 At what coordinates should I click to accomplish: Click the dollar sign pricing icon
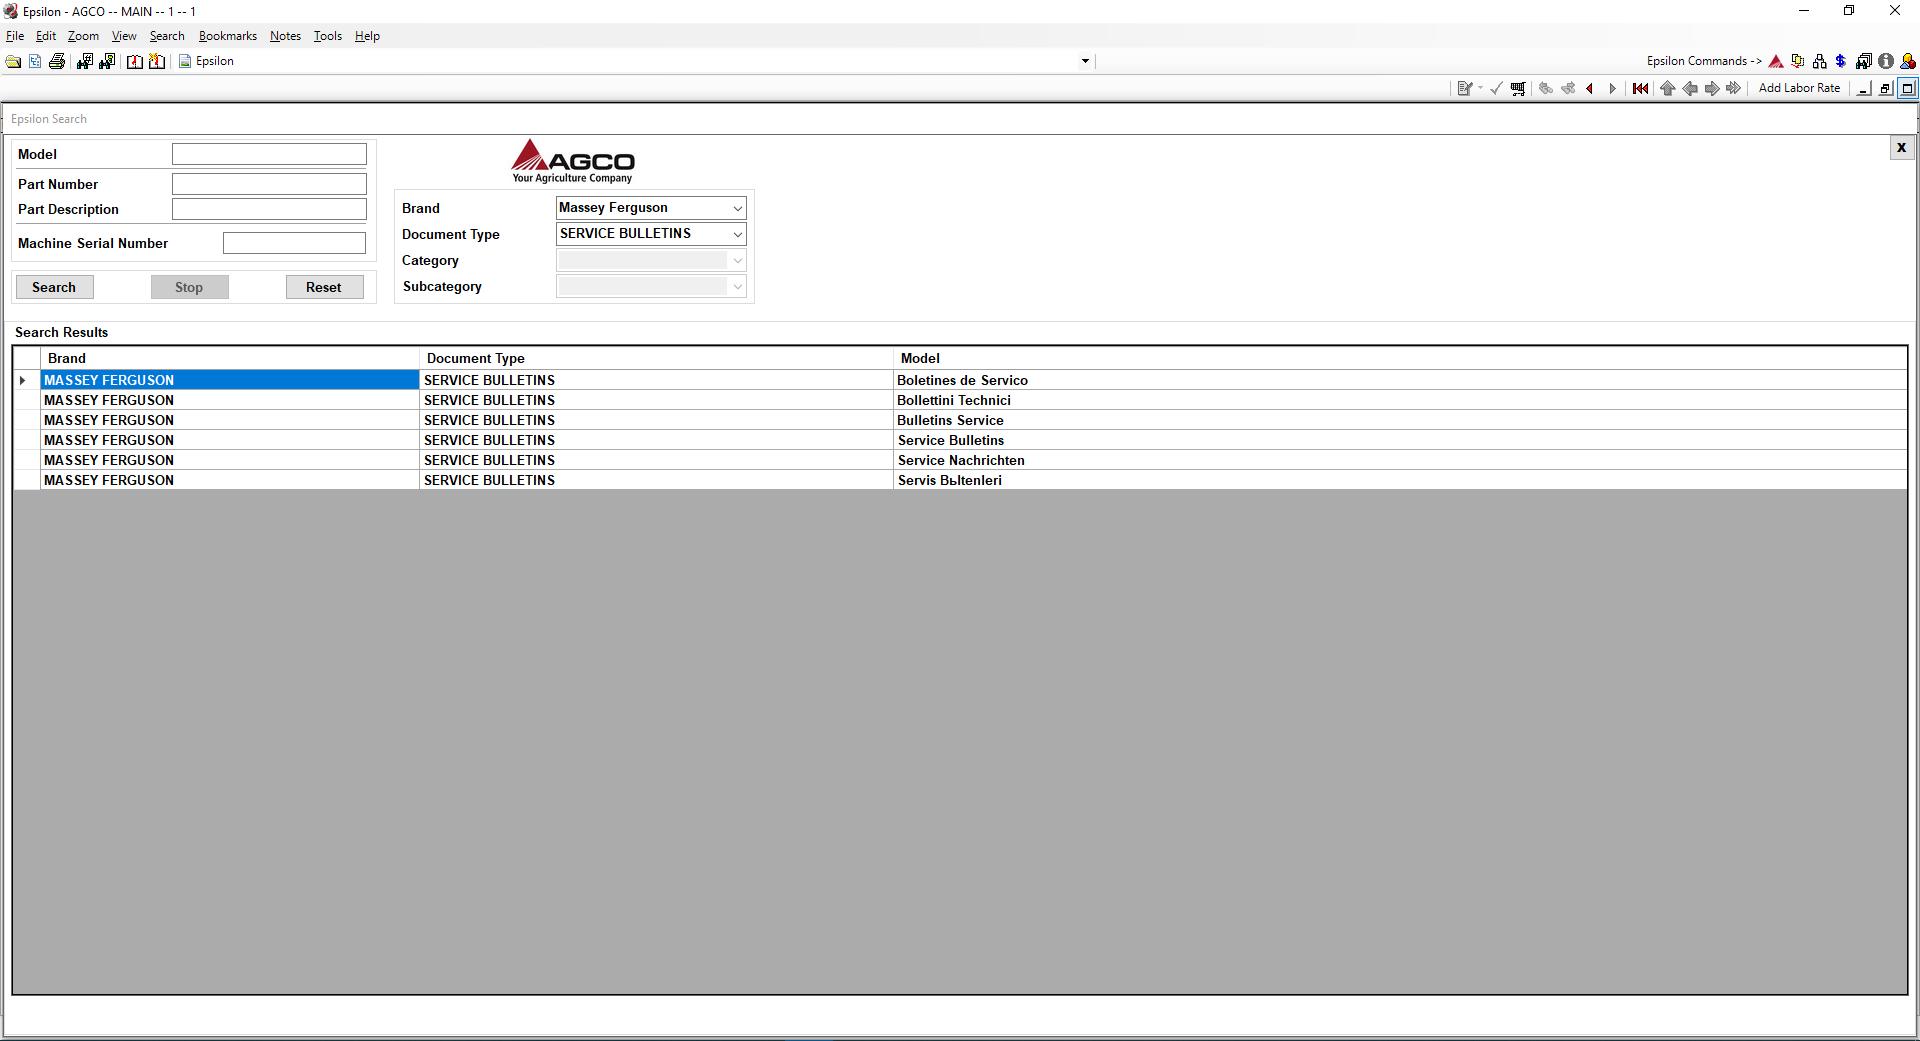click(x=1842, y=60)
